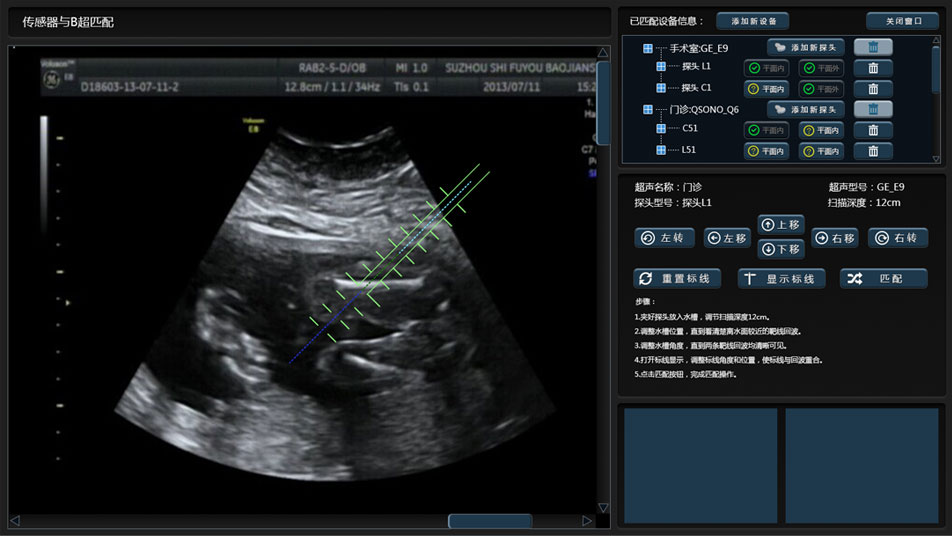Toggle 平面内 status for 探头 C1

[x=766, y=89]
